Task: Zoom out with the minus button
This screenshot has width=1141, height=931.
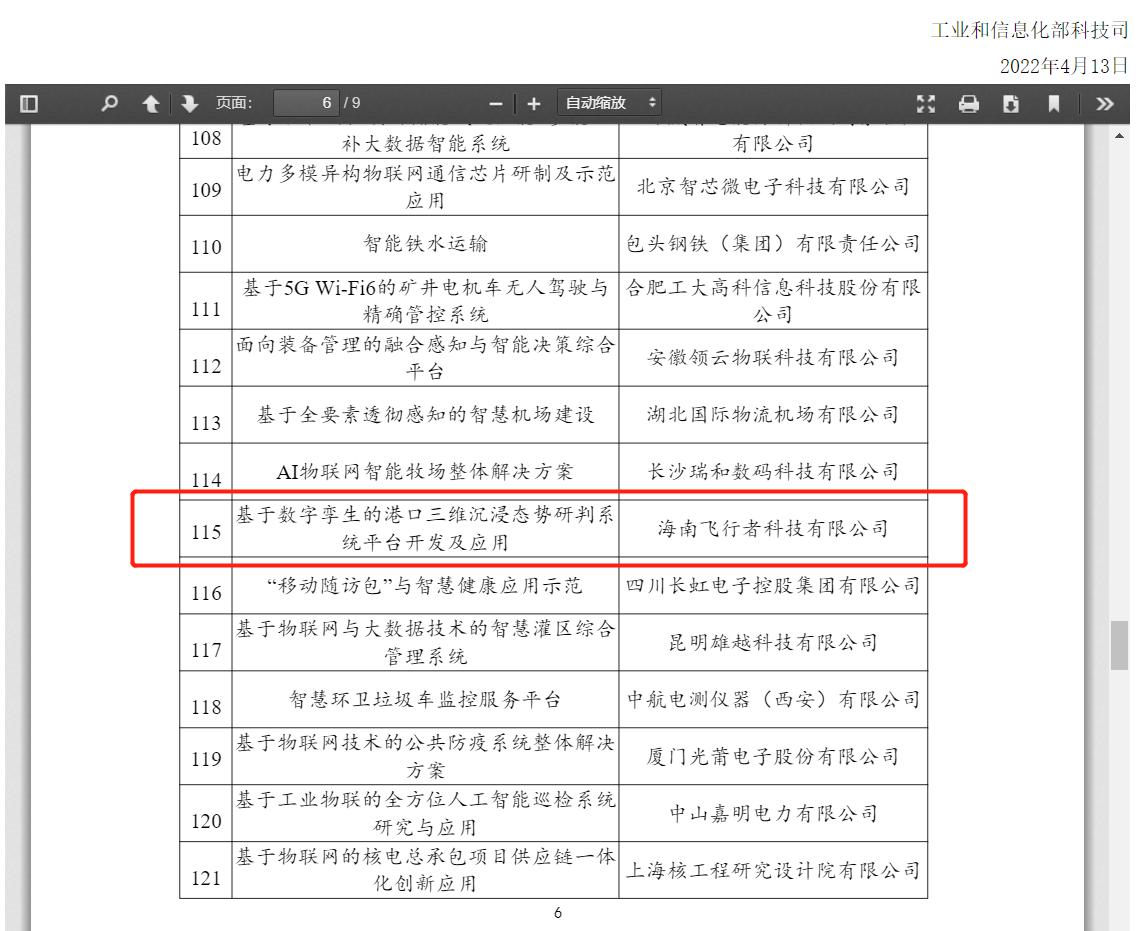Action: click(x=496, y=104)
